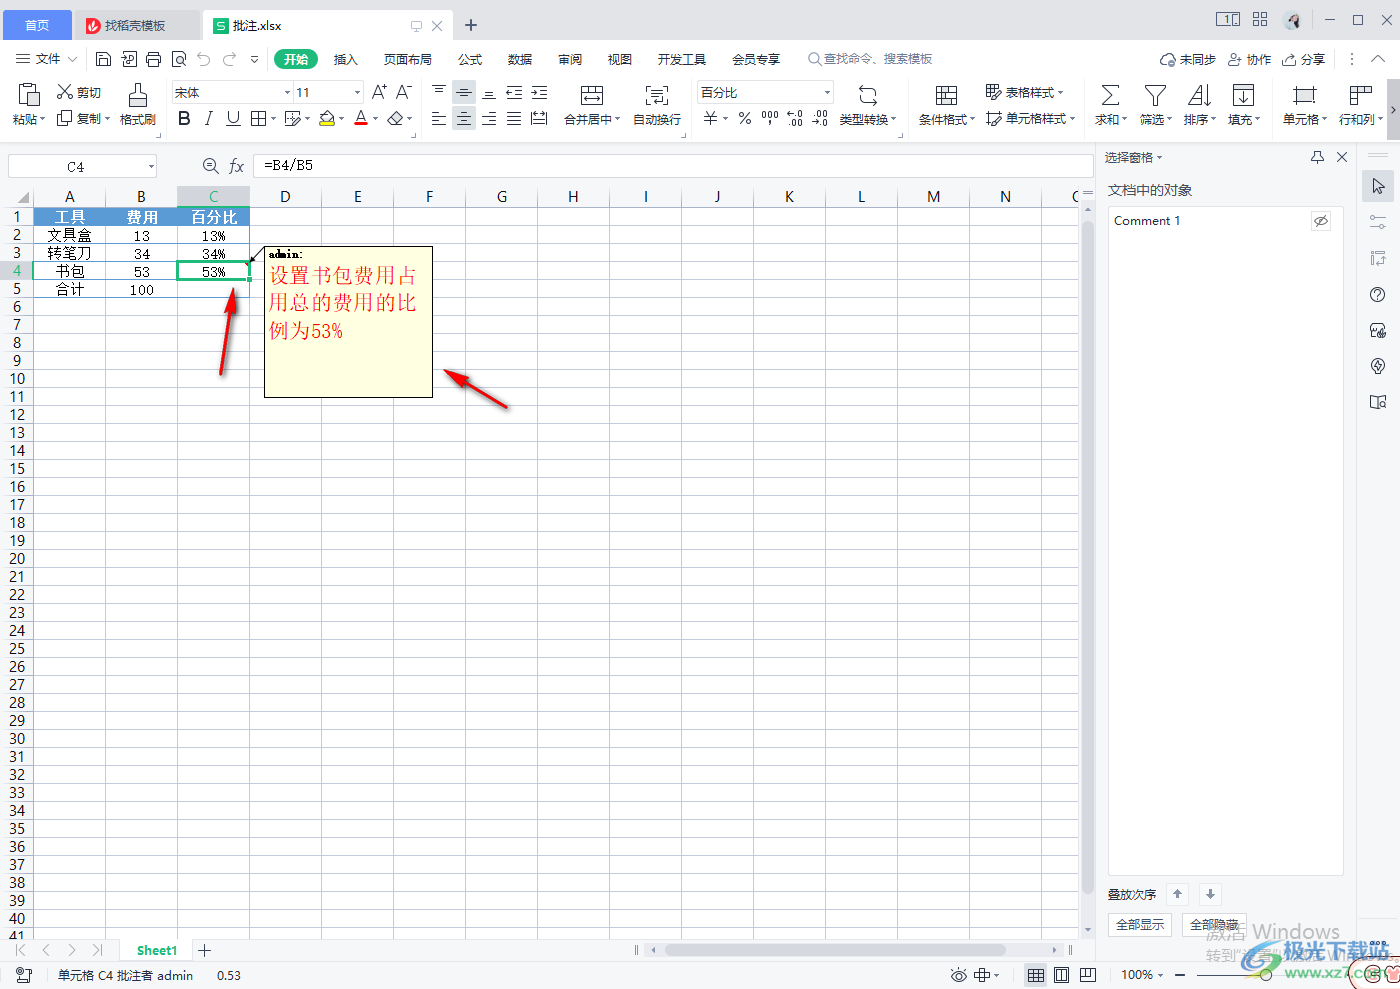Expand Merge and Center (合并居中) options
Image resolution: width=1400 pixels, height=989 pixels.
[x=618, y=120]
